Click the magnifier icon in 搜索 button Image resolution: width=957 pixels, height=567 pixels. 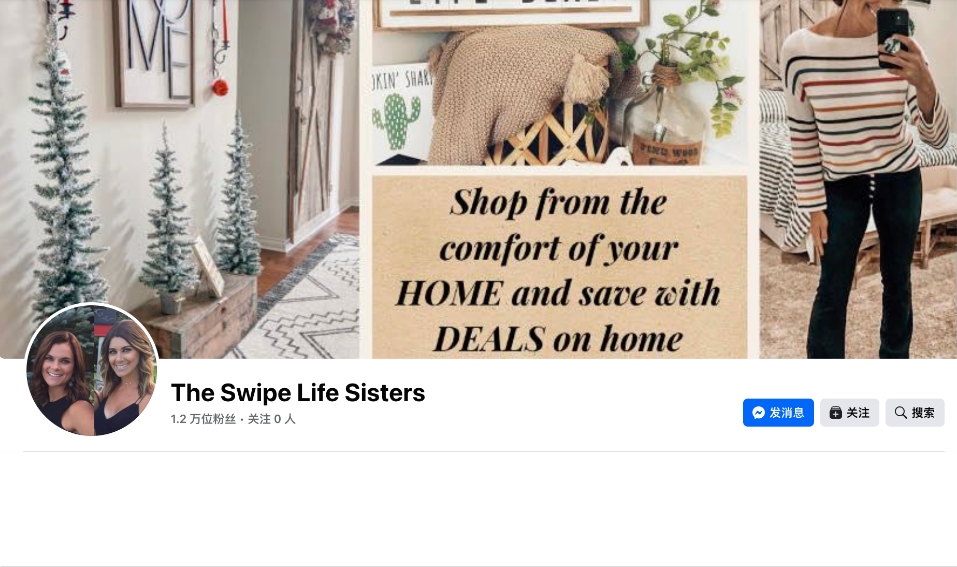pos(900,413)
